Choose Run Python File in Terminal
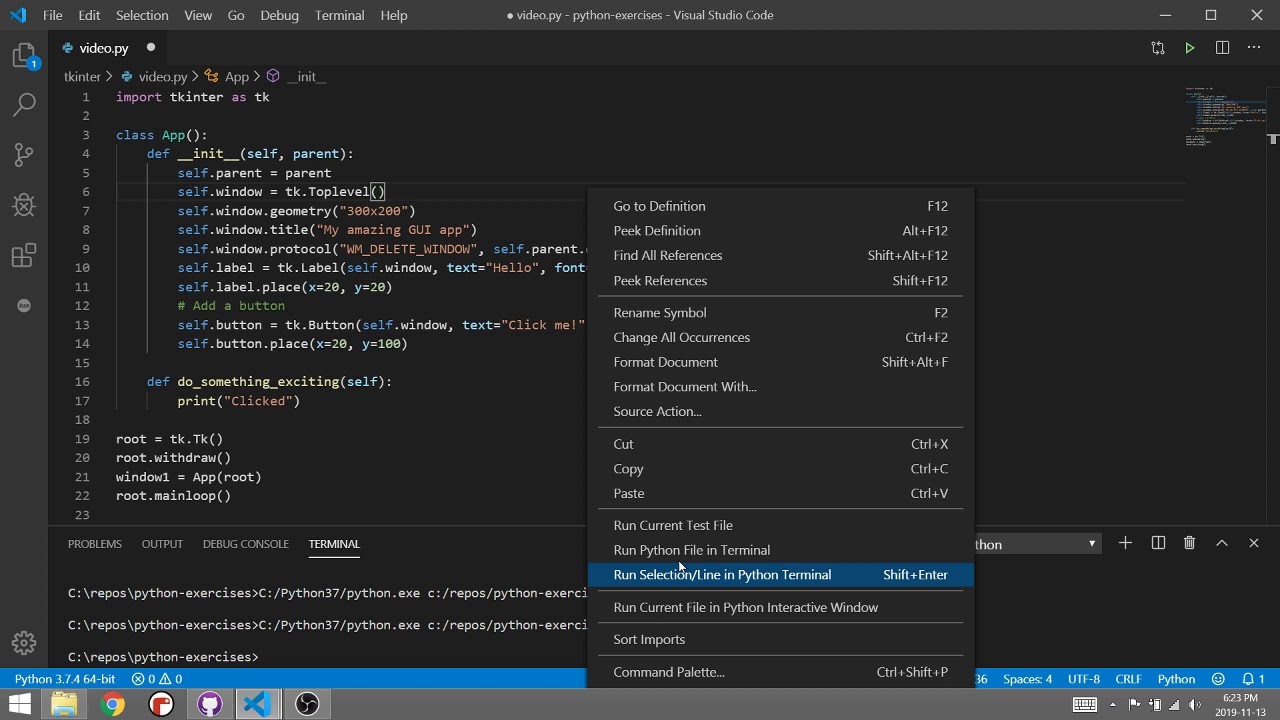Image resolution: width=1280 pixels, height=720 pixels. tap(691, 550)
